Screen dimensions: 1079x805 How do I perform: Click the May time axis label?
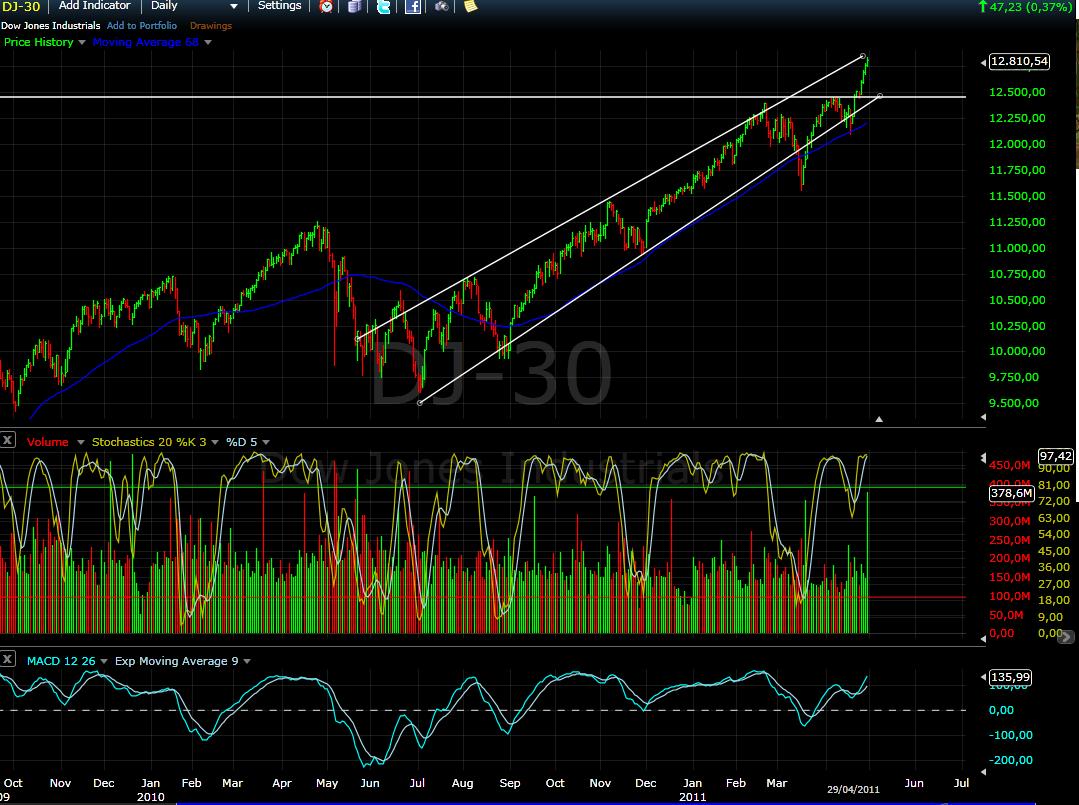327,783
